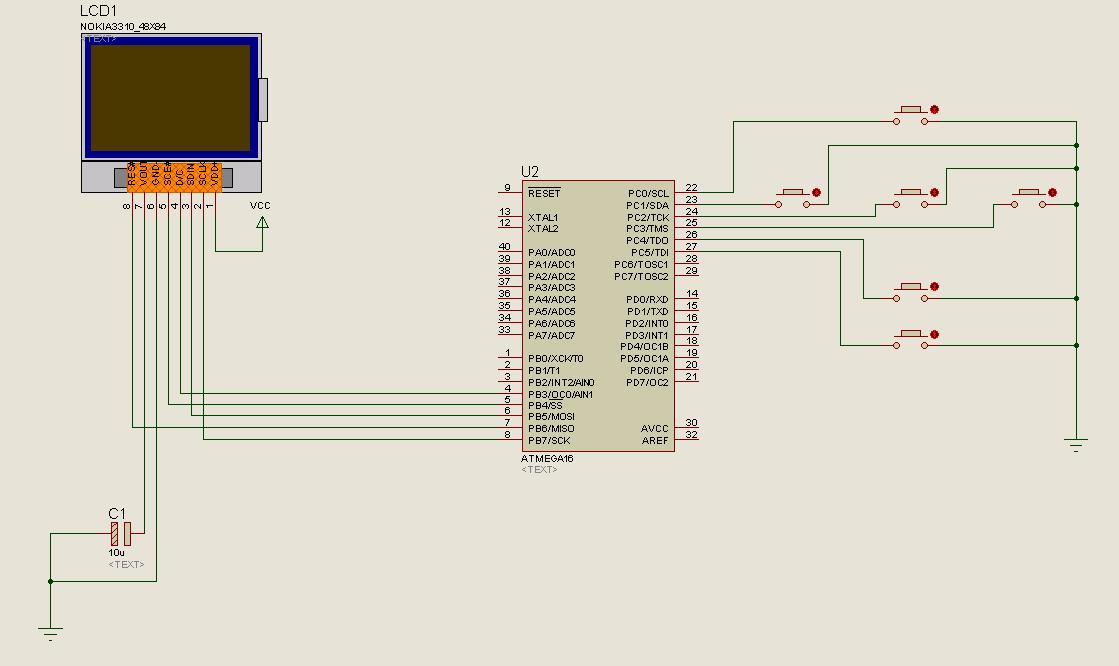The image size is (1119, 666).
Task: Click the push button wired to PC4/TDO
Action: (911, 293)
